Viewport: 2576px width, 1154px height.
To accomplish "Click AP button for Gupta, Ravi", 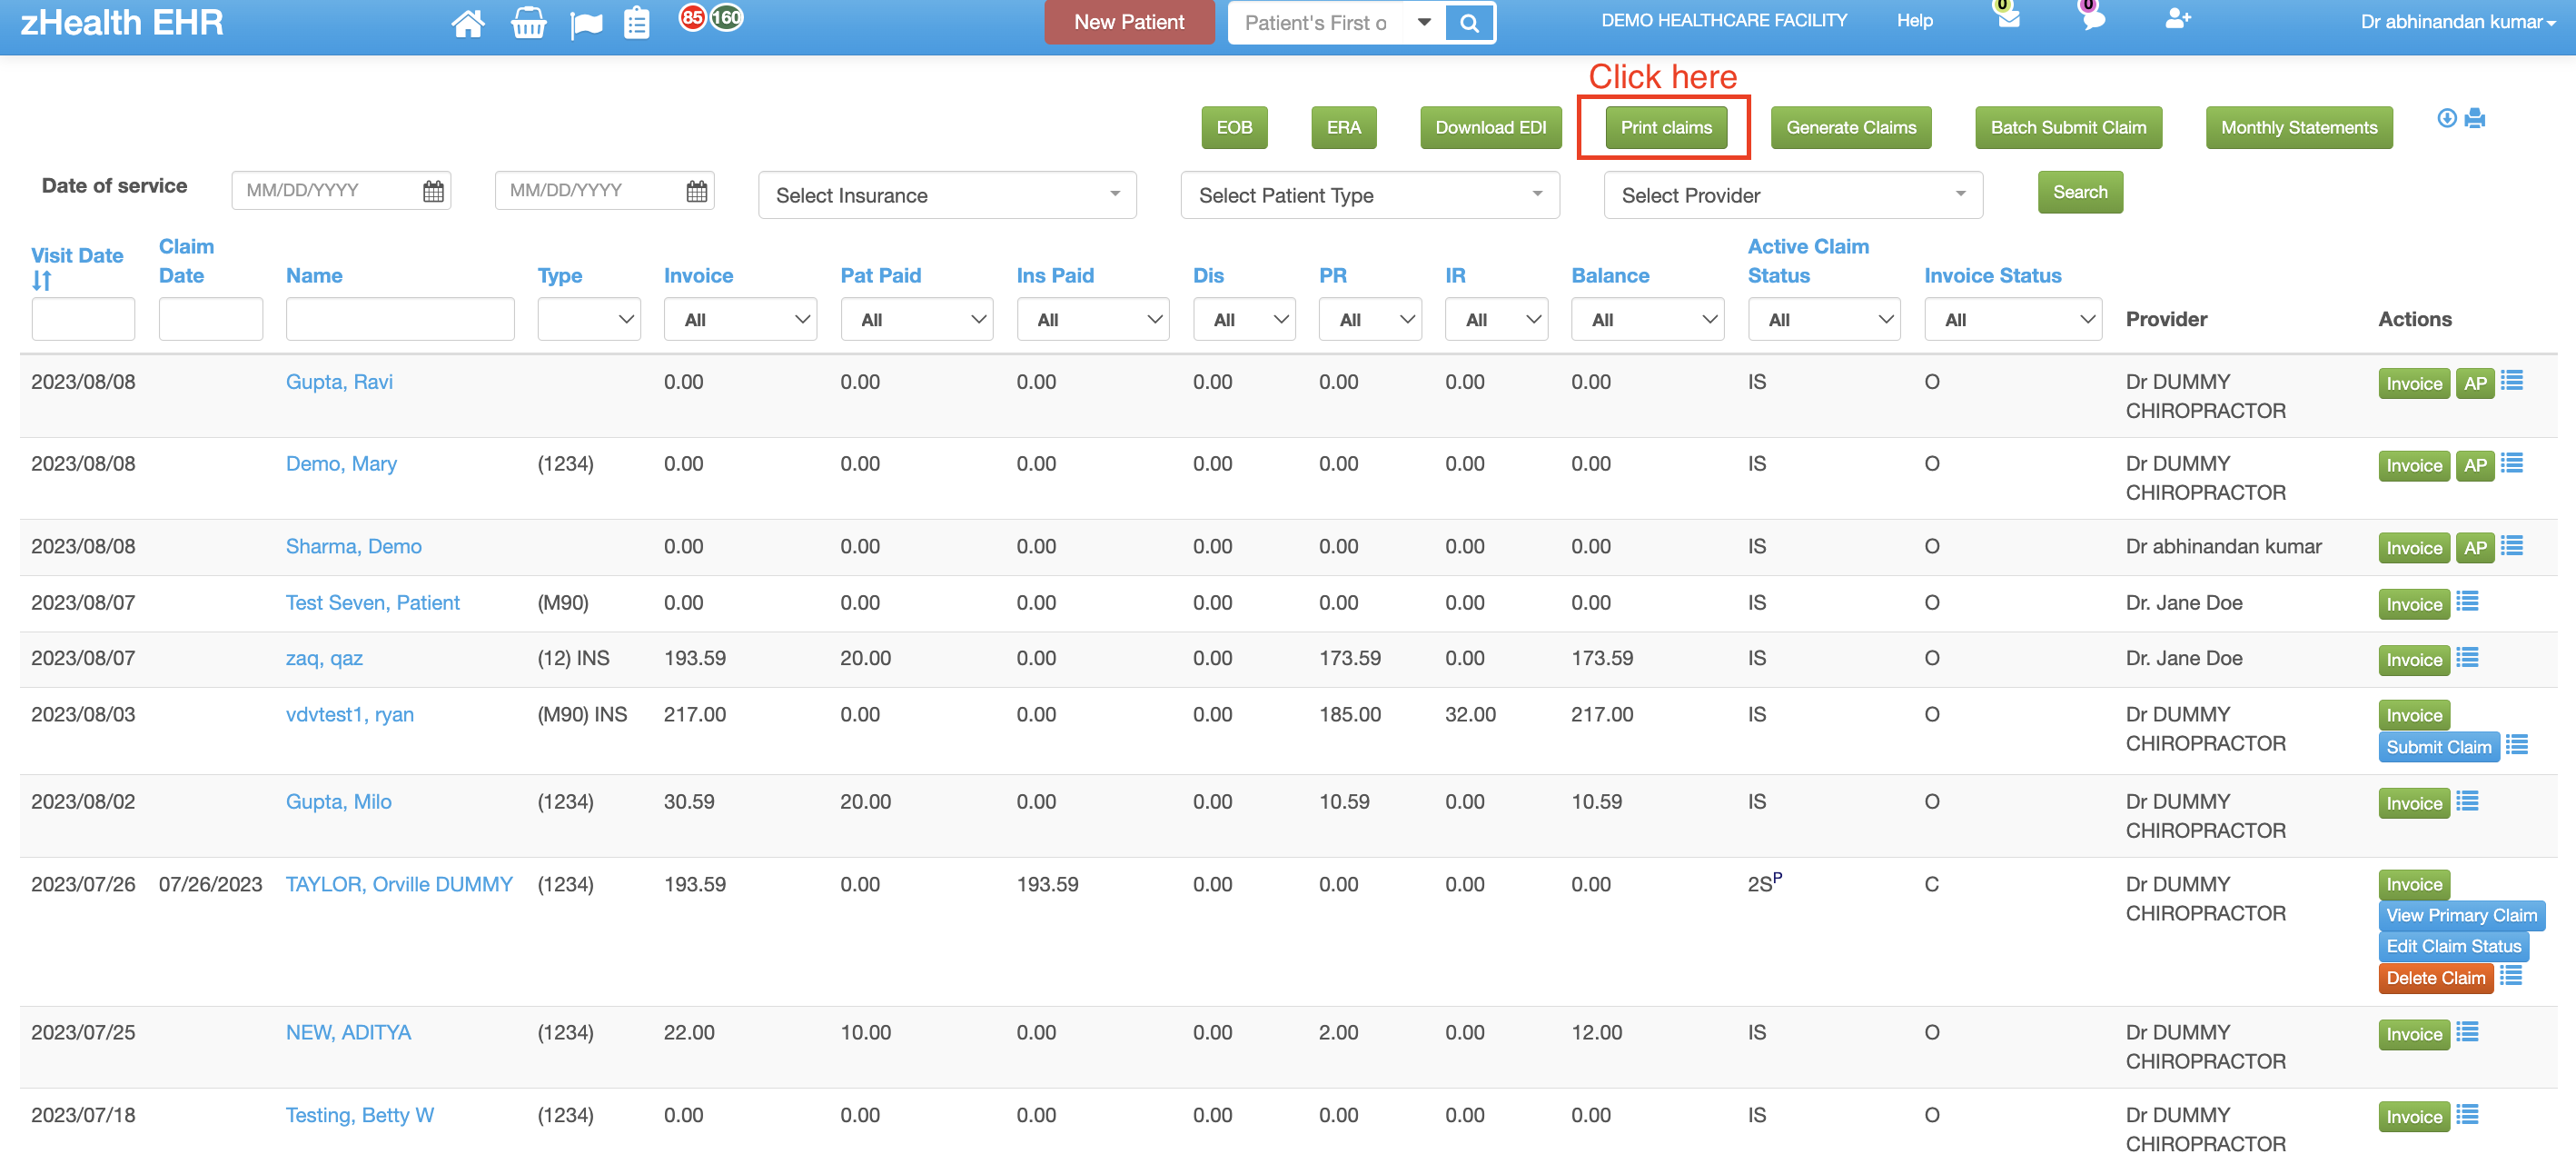I will (x=2475, y=383).
